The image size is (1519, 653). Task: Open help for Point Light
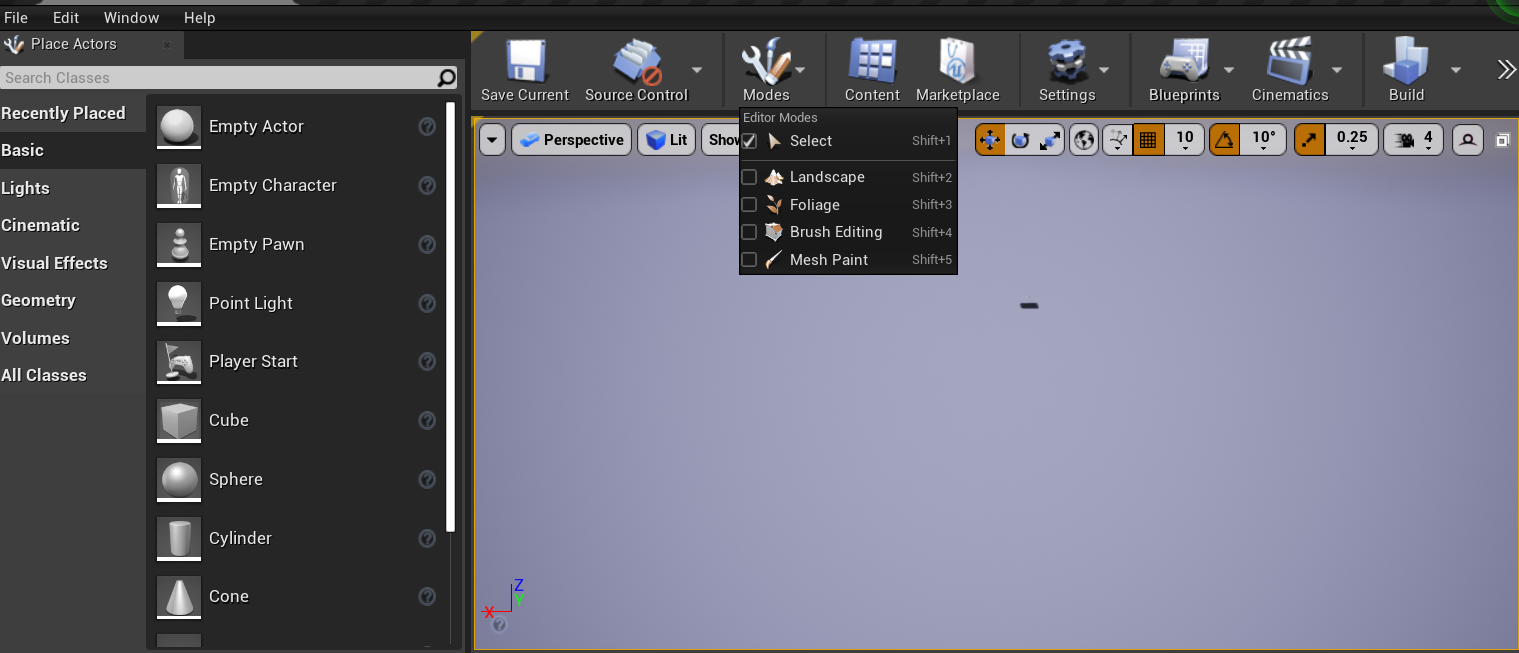tap(427, 303)
